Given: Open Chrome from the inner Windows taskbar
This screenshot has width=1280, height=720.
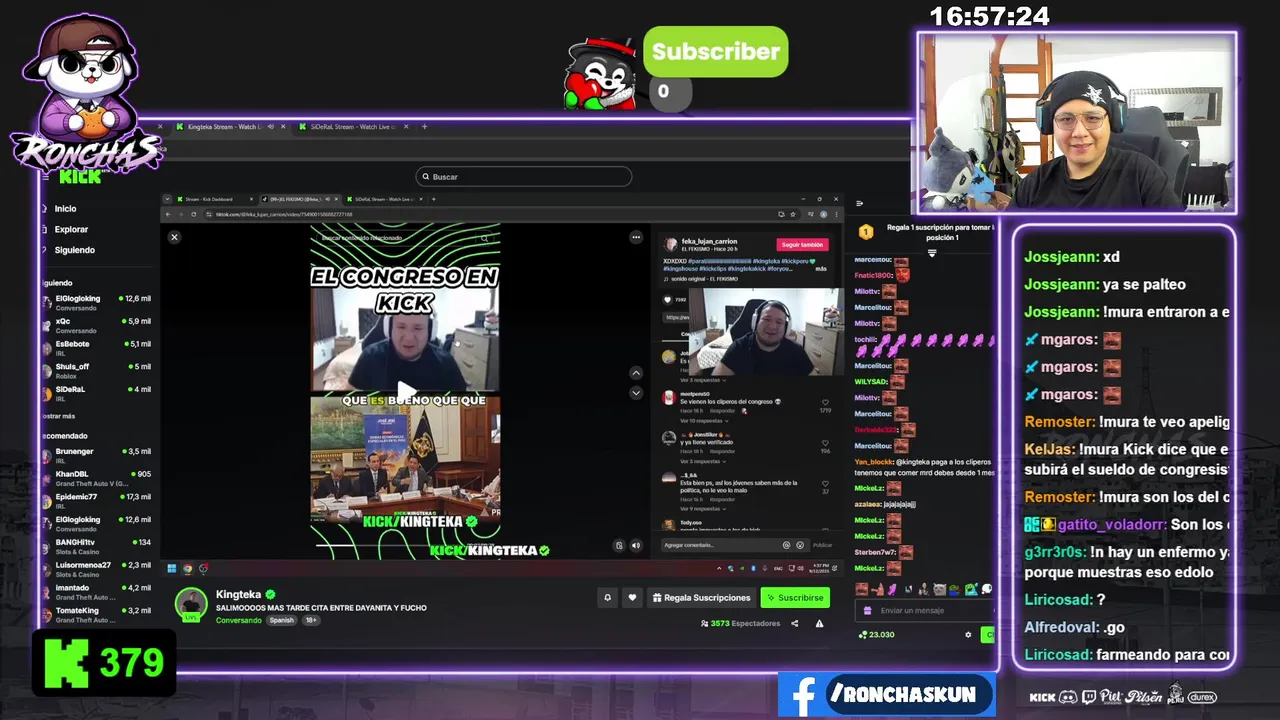Looking at the screenshot, I should coord(187,568).
